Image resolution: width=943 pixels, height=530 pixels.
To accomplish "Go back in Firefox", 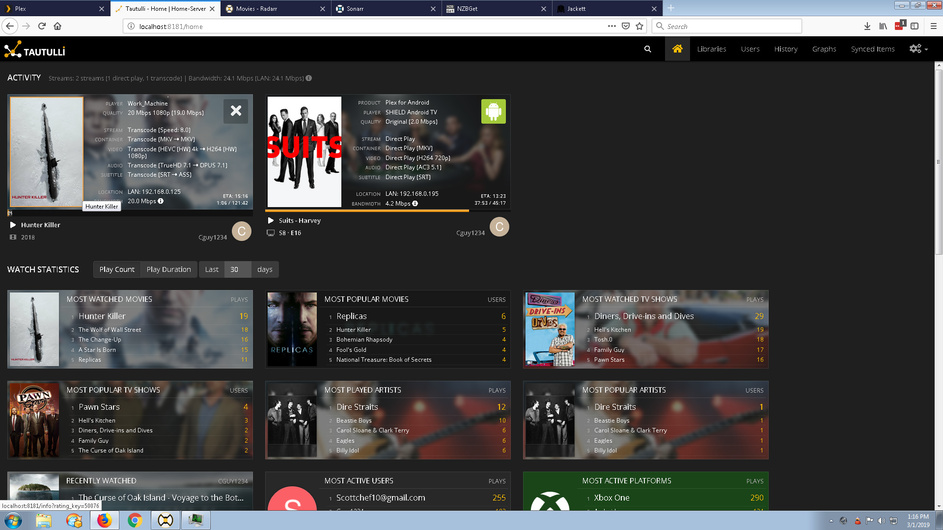I will click(10, 26).
